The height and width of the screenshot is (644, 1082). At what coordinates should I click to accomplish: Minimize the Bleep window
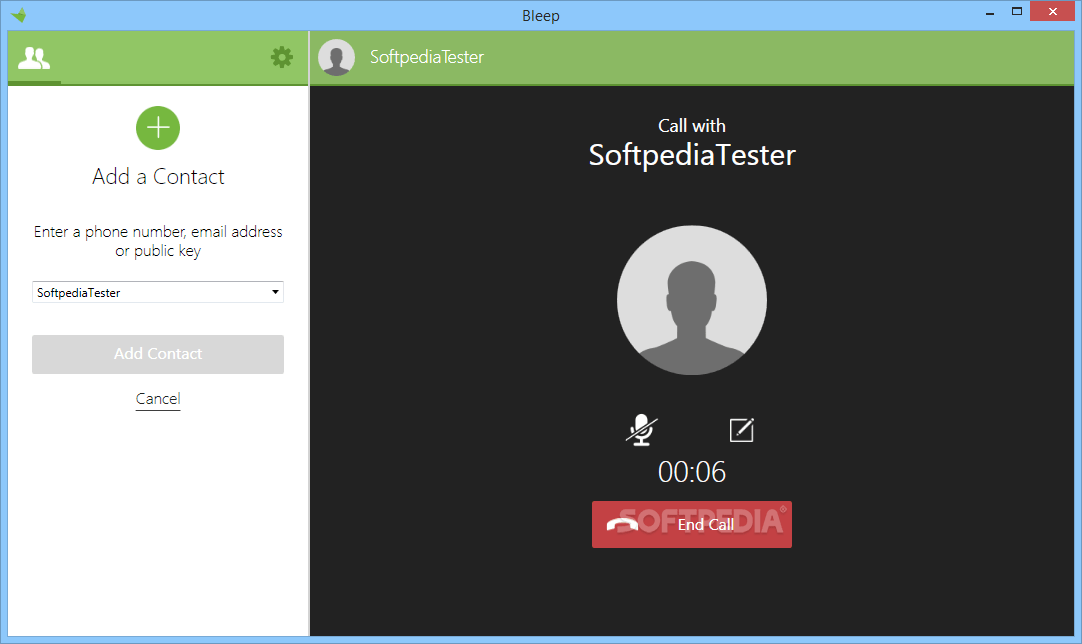(x=990, y=12)
